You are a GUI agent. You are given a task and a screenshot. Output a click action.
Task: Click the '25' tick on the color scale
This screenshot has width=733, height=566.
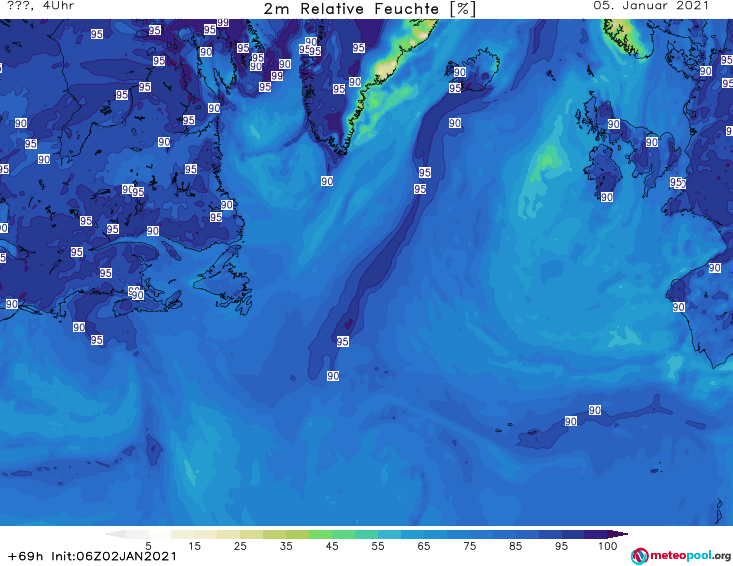coord(240,546)
